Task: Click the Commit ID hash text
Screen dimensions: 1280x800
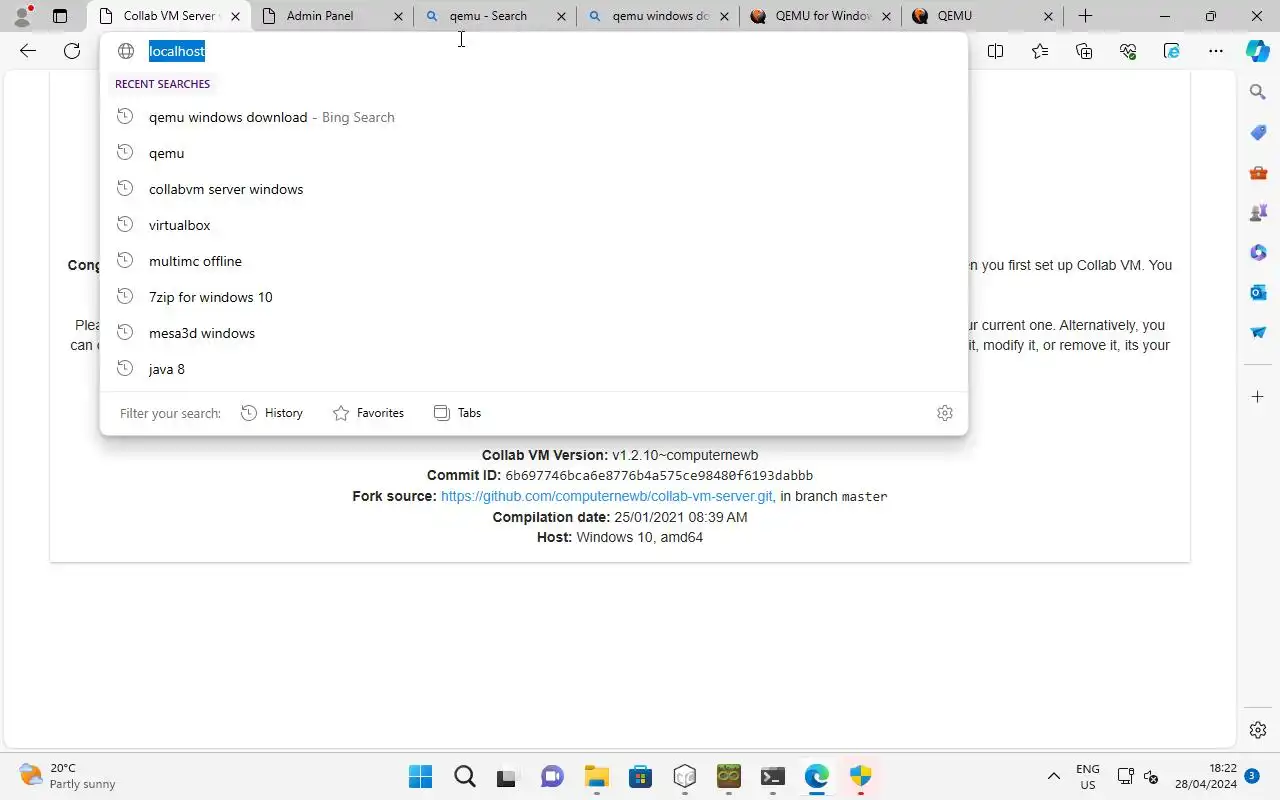Action: click(x=659, y=476)
